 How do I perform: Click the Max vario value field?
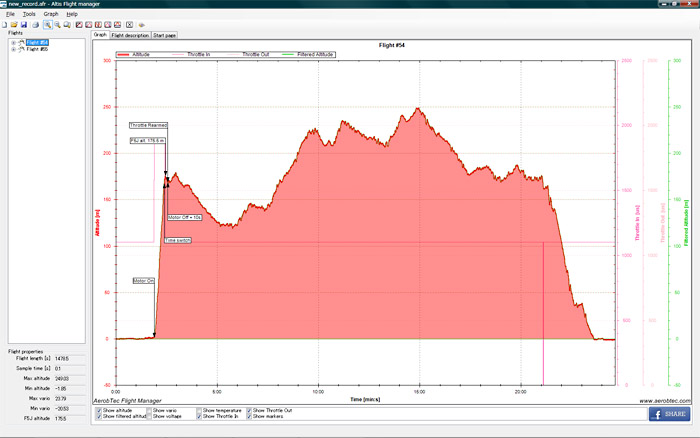point(69,399)
